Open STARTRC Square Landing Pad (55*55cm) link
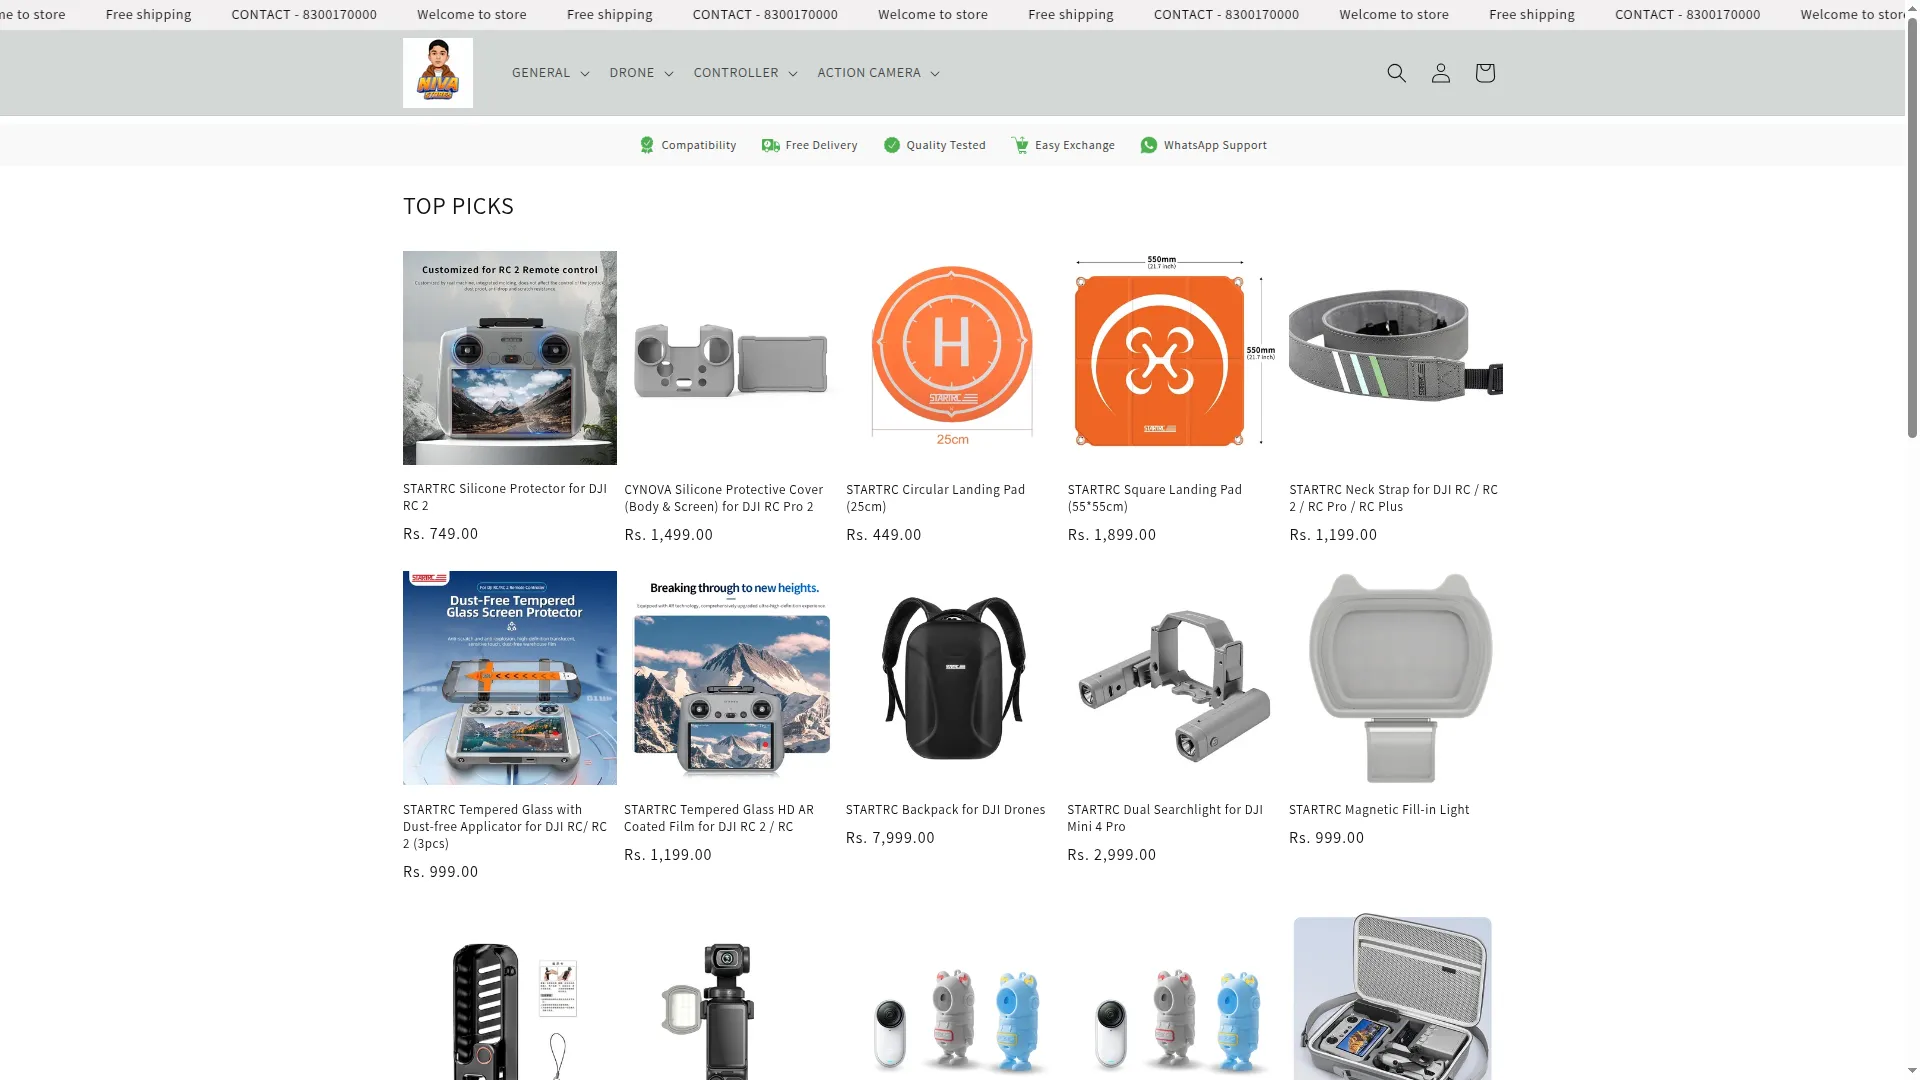Screen dimensions: 1920x1080 (x=1155, y=498)
